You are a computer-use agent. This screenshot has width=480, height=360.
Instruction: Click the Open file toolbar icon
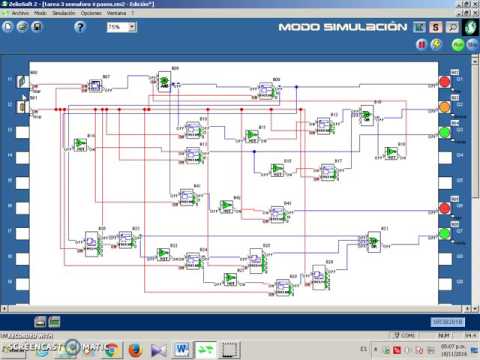(x=22, y=27)
